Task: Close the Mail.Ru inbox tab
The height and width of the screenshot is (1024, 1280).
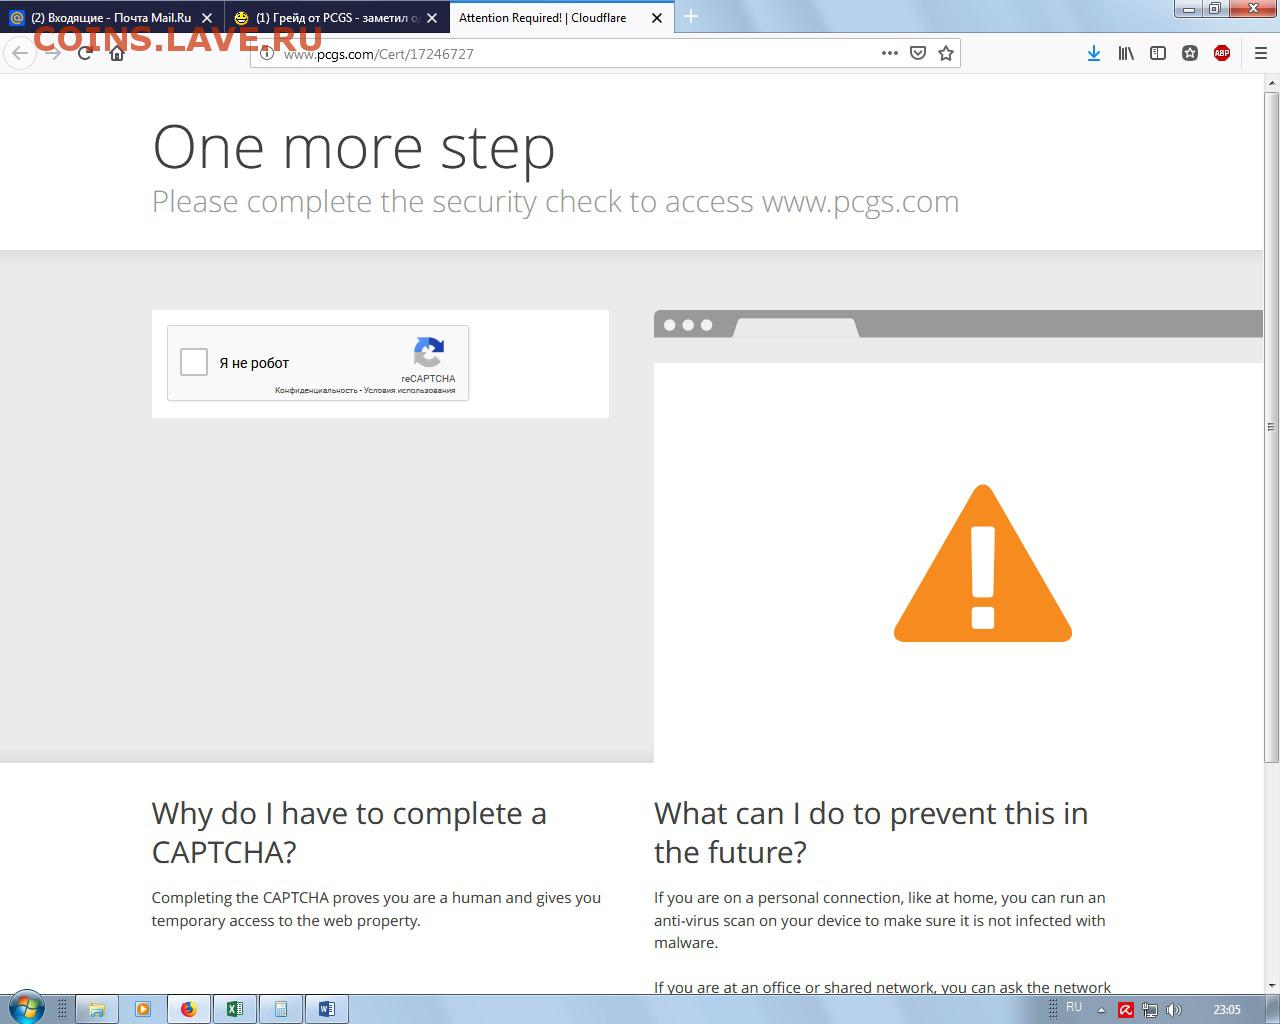Action: [207, 18]
